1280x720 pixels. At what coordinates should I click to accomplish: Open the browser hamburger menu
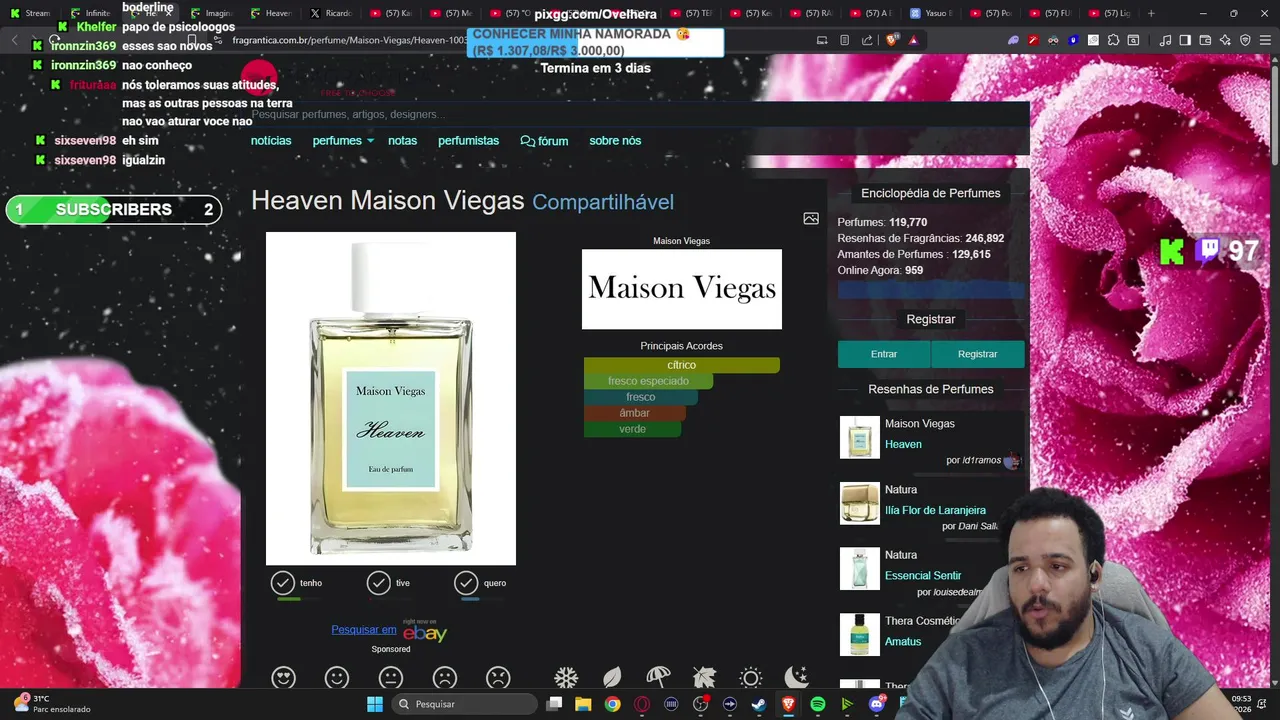coord(1265,40)
